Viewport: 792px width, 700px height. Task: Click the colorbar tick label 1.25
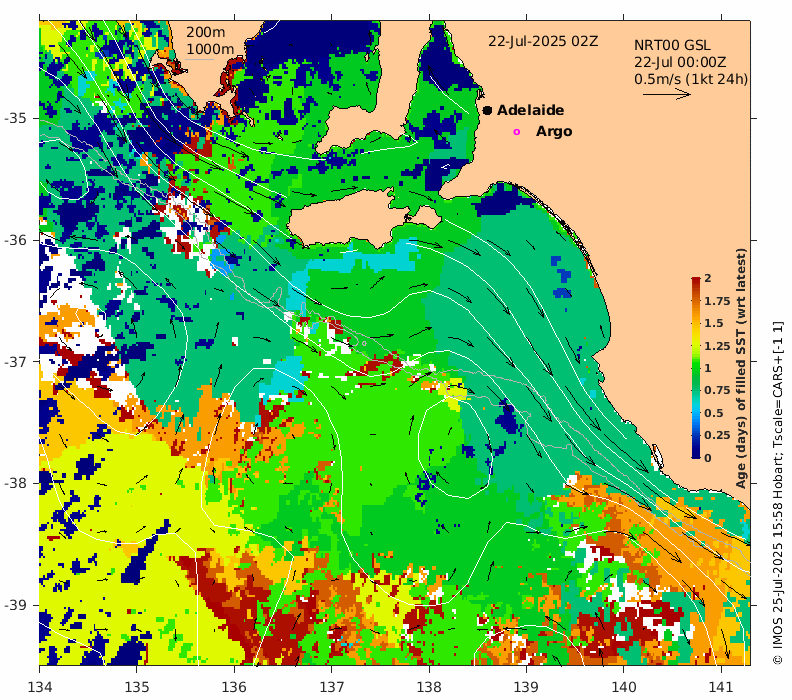pos(717,346)
